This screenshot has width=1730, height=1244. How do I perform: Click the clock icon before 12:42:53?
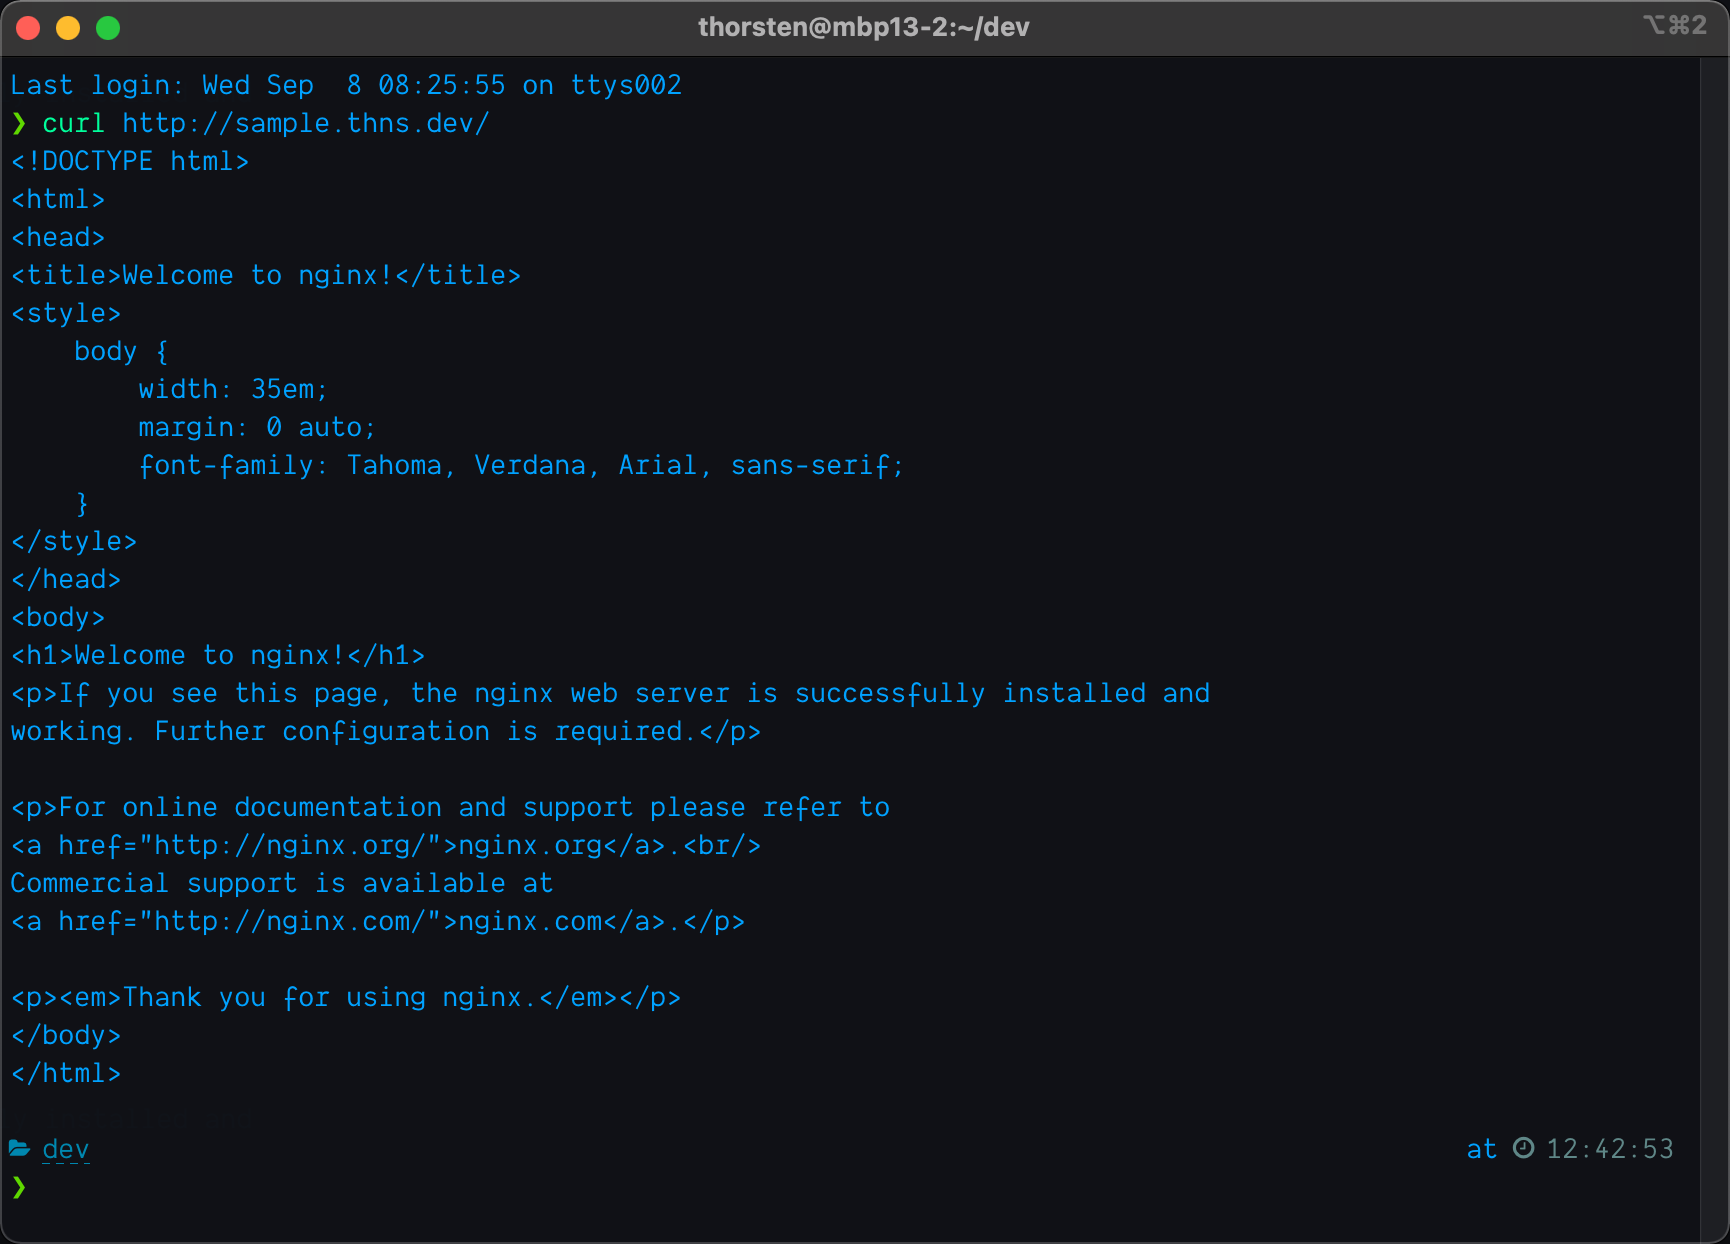[x=1523, y=1148]
